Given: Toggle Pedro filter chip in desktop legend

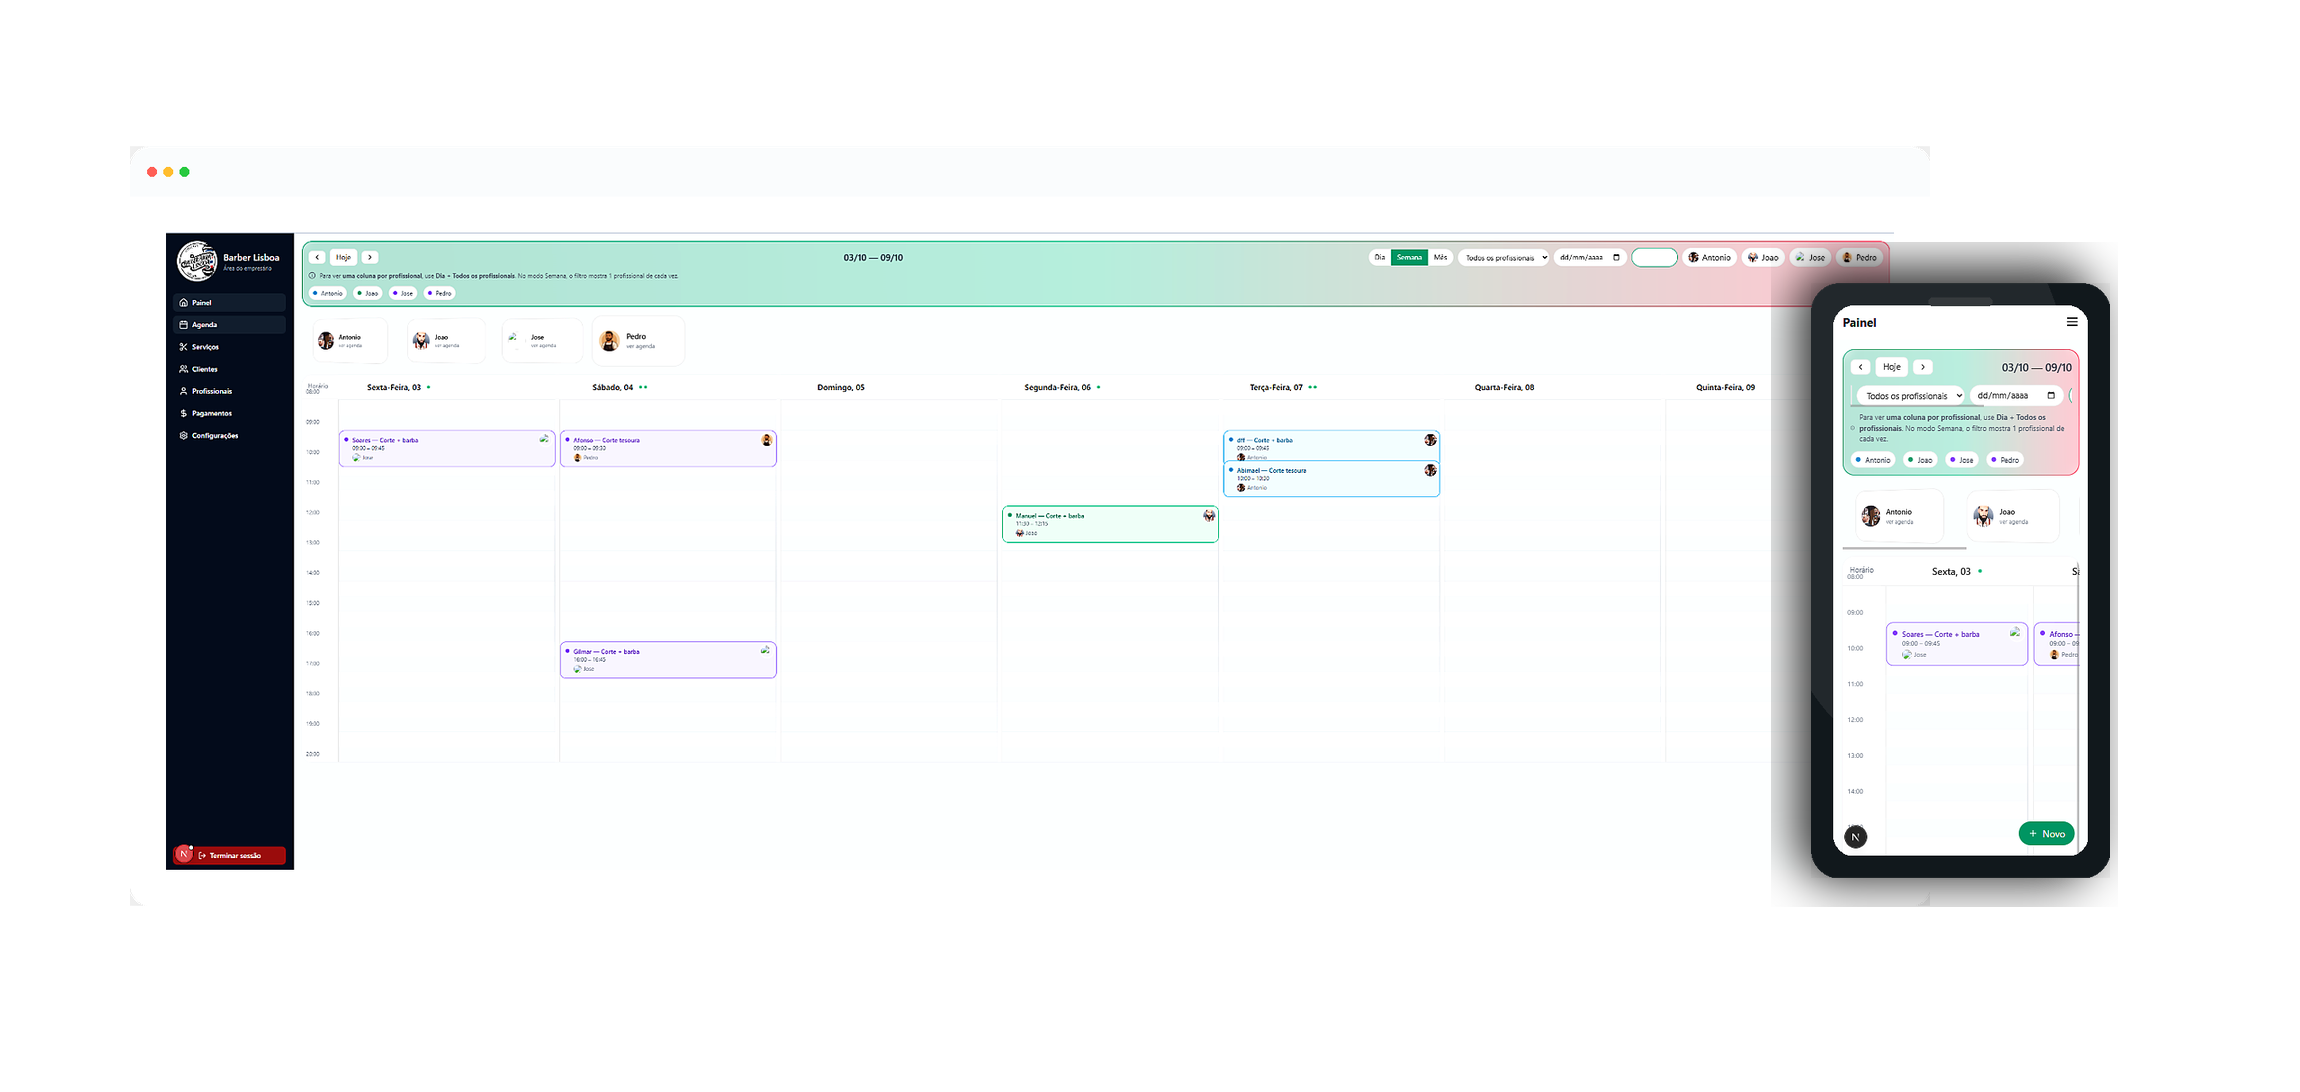Looking at the screenshot, I should (x=440, y=293).
